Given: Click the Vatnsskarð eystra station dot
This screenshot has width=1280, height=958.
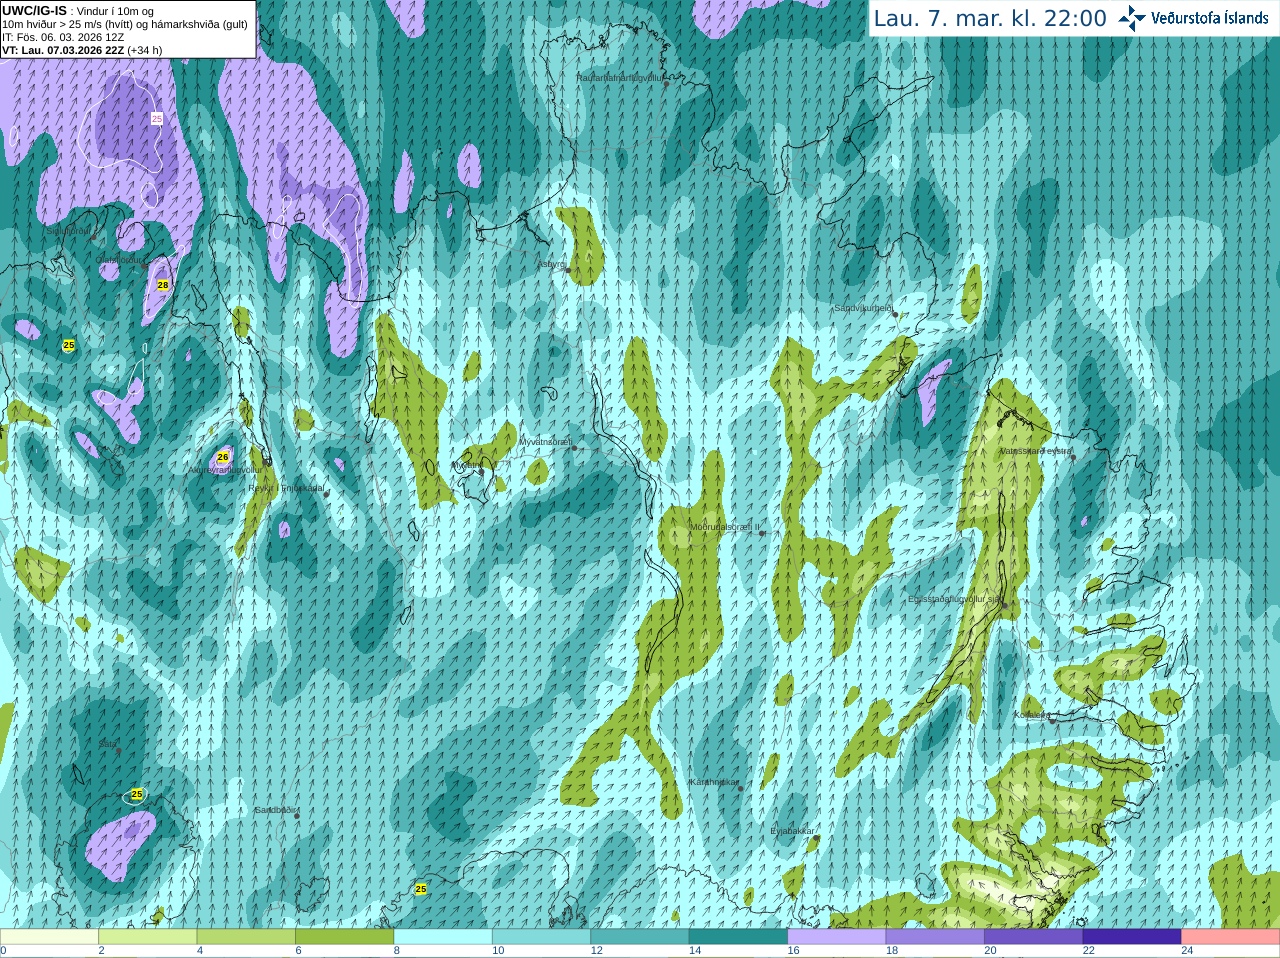Looking at the screenshot, I should click(1073, 457).
